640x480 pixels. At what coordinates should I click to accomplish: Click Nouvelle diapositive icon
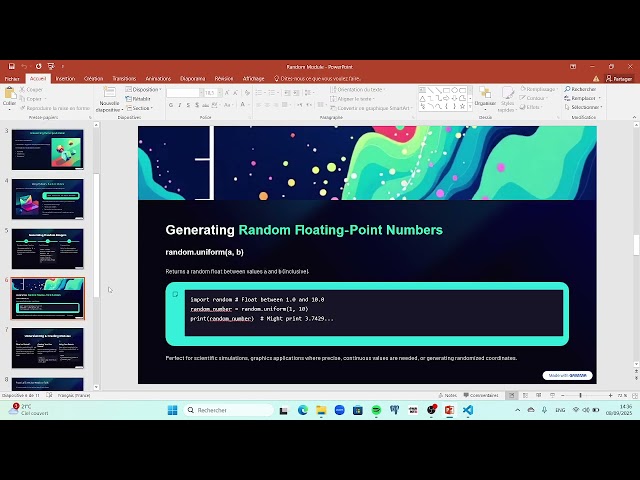click(x=109, y=93)
